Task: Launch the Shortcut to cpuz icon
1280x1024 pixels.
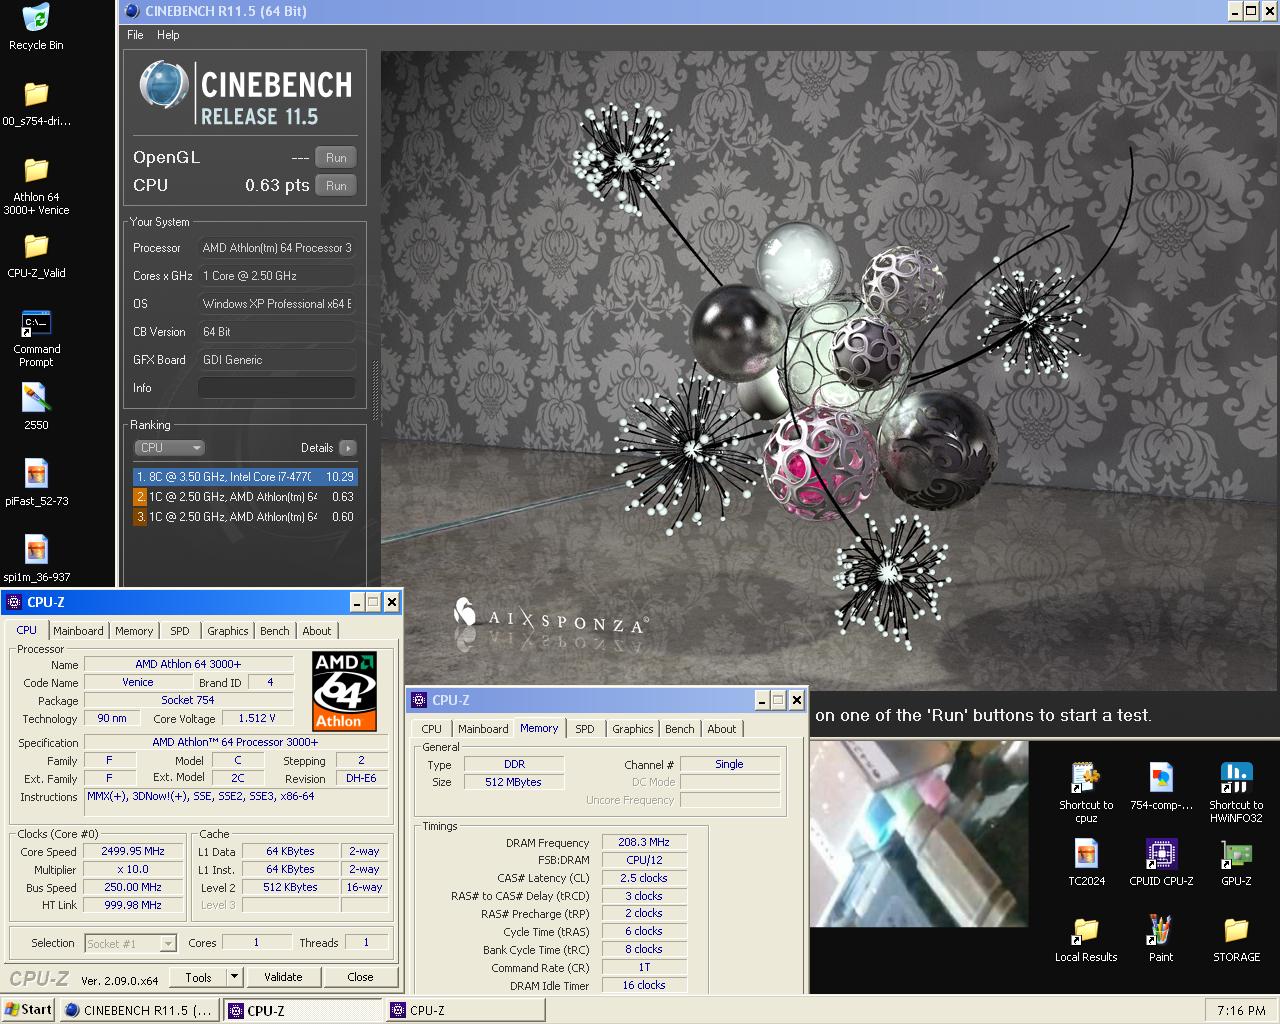Action: tap(1086, 778)
